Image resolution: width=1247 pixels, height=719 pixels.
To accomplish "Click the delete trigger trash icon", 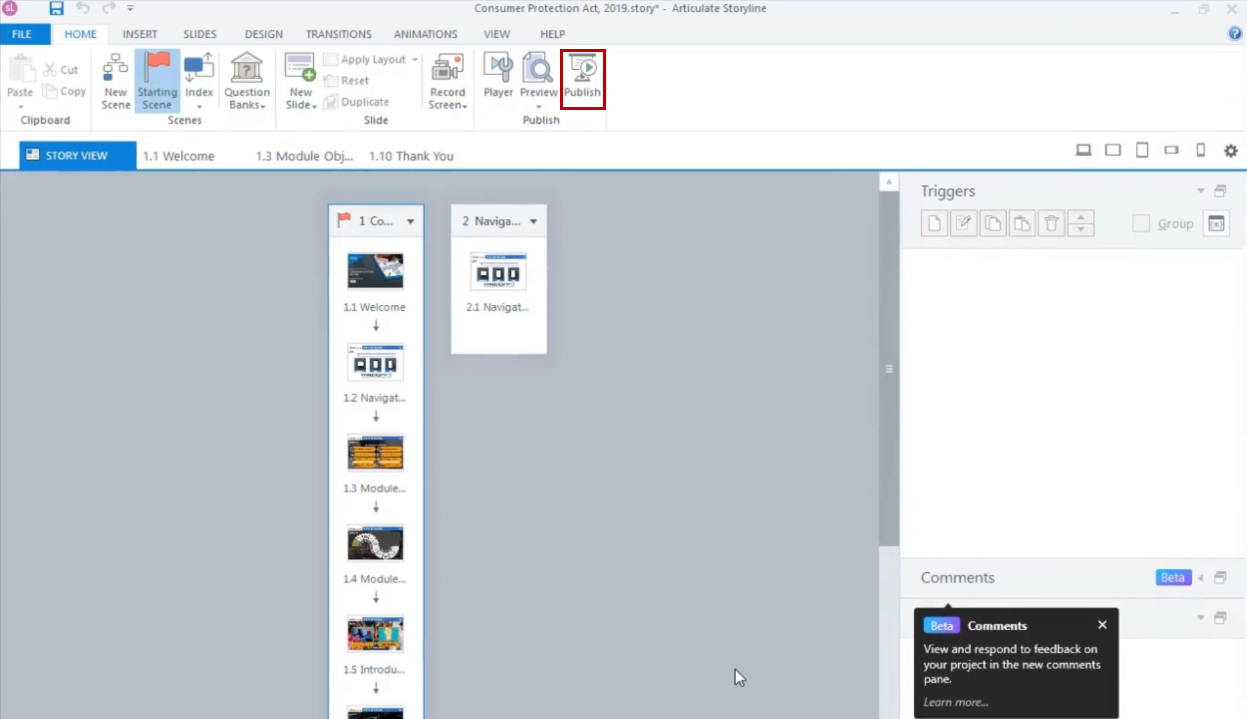I will click(x=1051, y=223).
